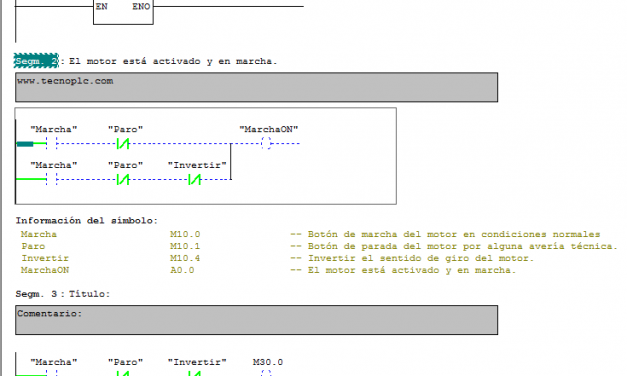Viewport: 627px width, 376px height.
Task: Click the "Marcha" label in Segm. 3
Action: (x=54, y=362)
